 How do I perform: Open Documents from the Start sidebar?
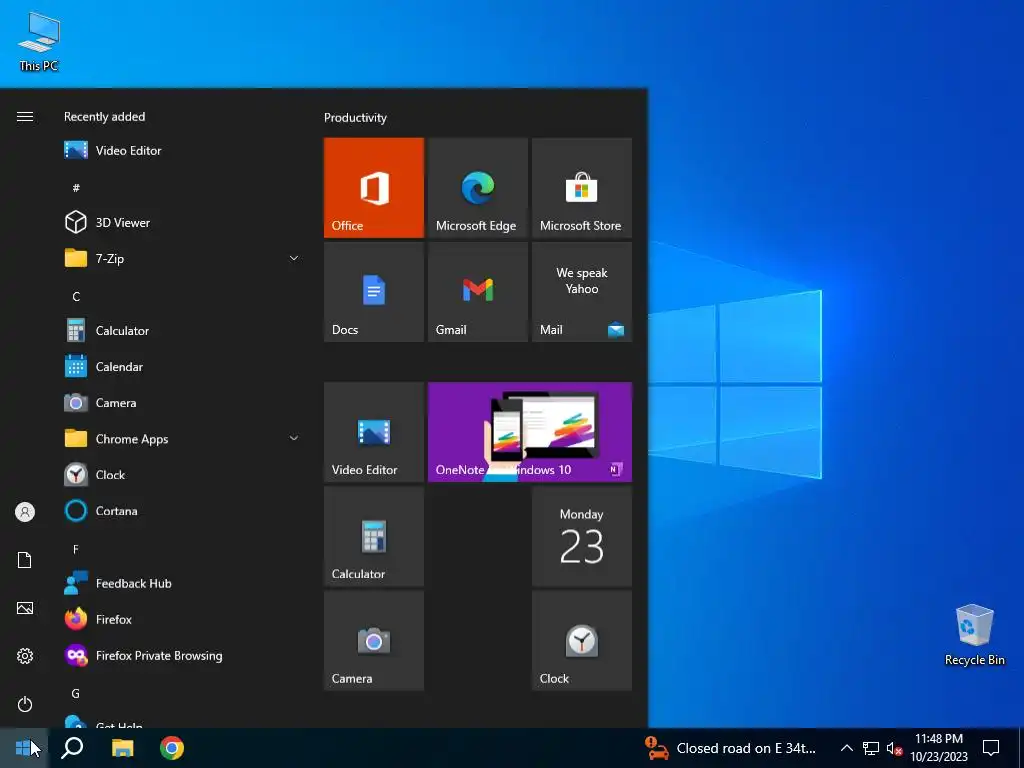(25, 560)
